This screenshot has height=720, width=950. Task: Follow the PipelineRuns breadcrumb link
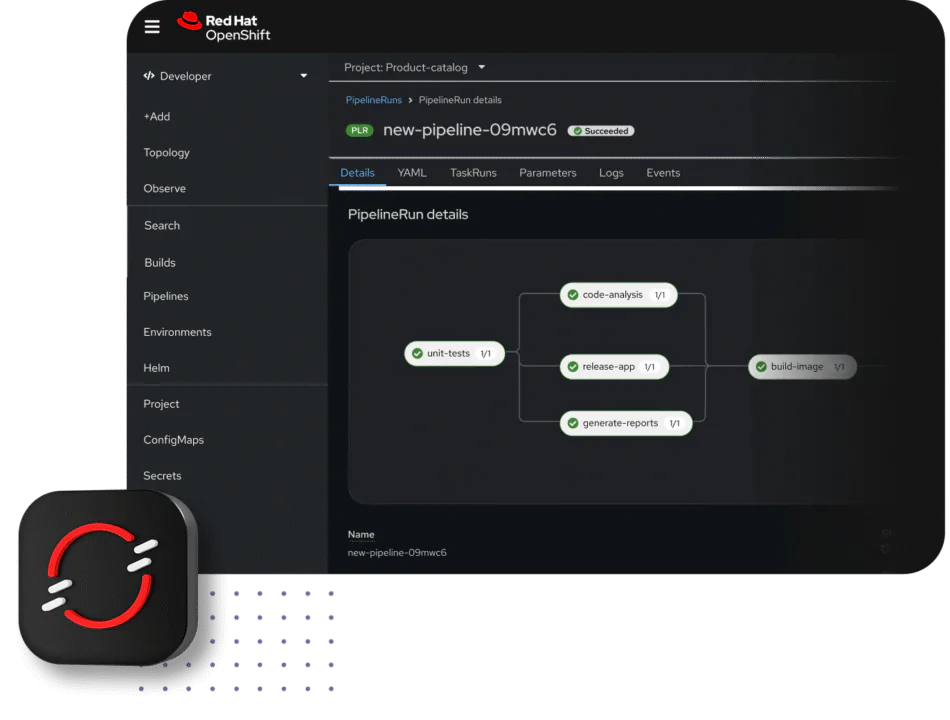click(373, 100)
